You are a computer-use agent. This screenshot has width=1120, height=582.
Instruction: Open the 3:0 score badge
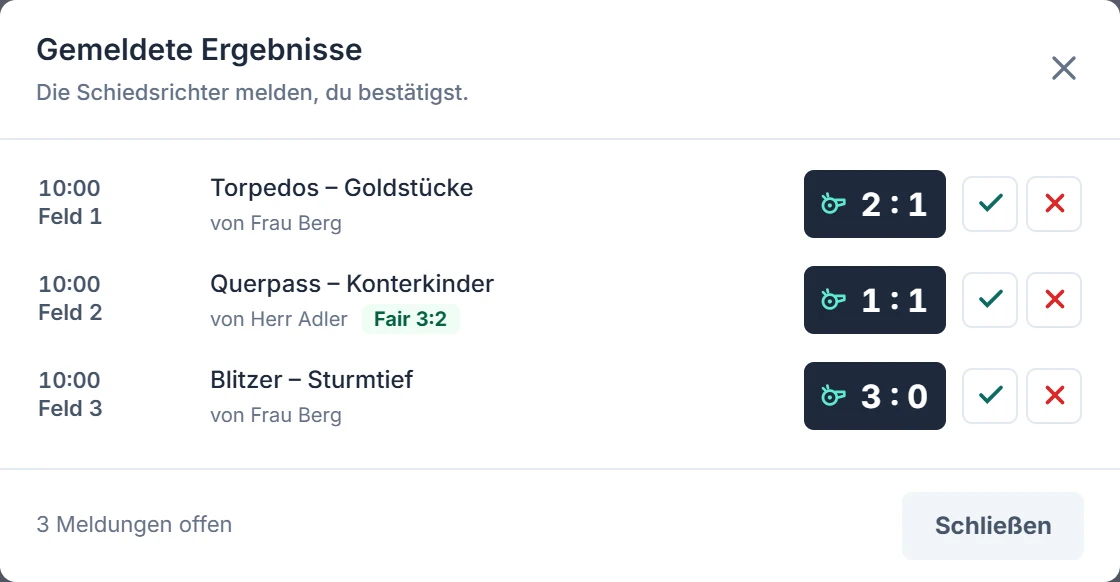[x=874, y=396]
